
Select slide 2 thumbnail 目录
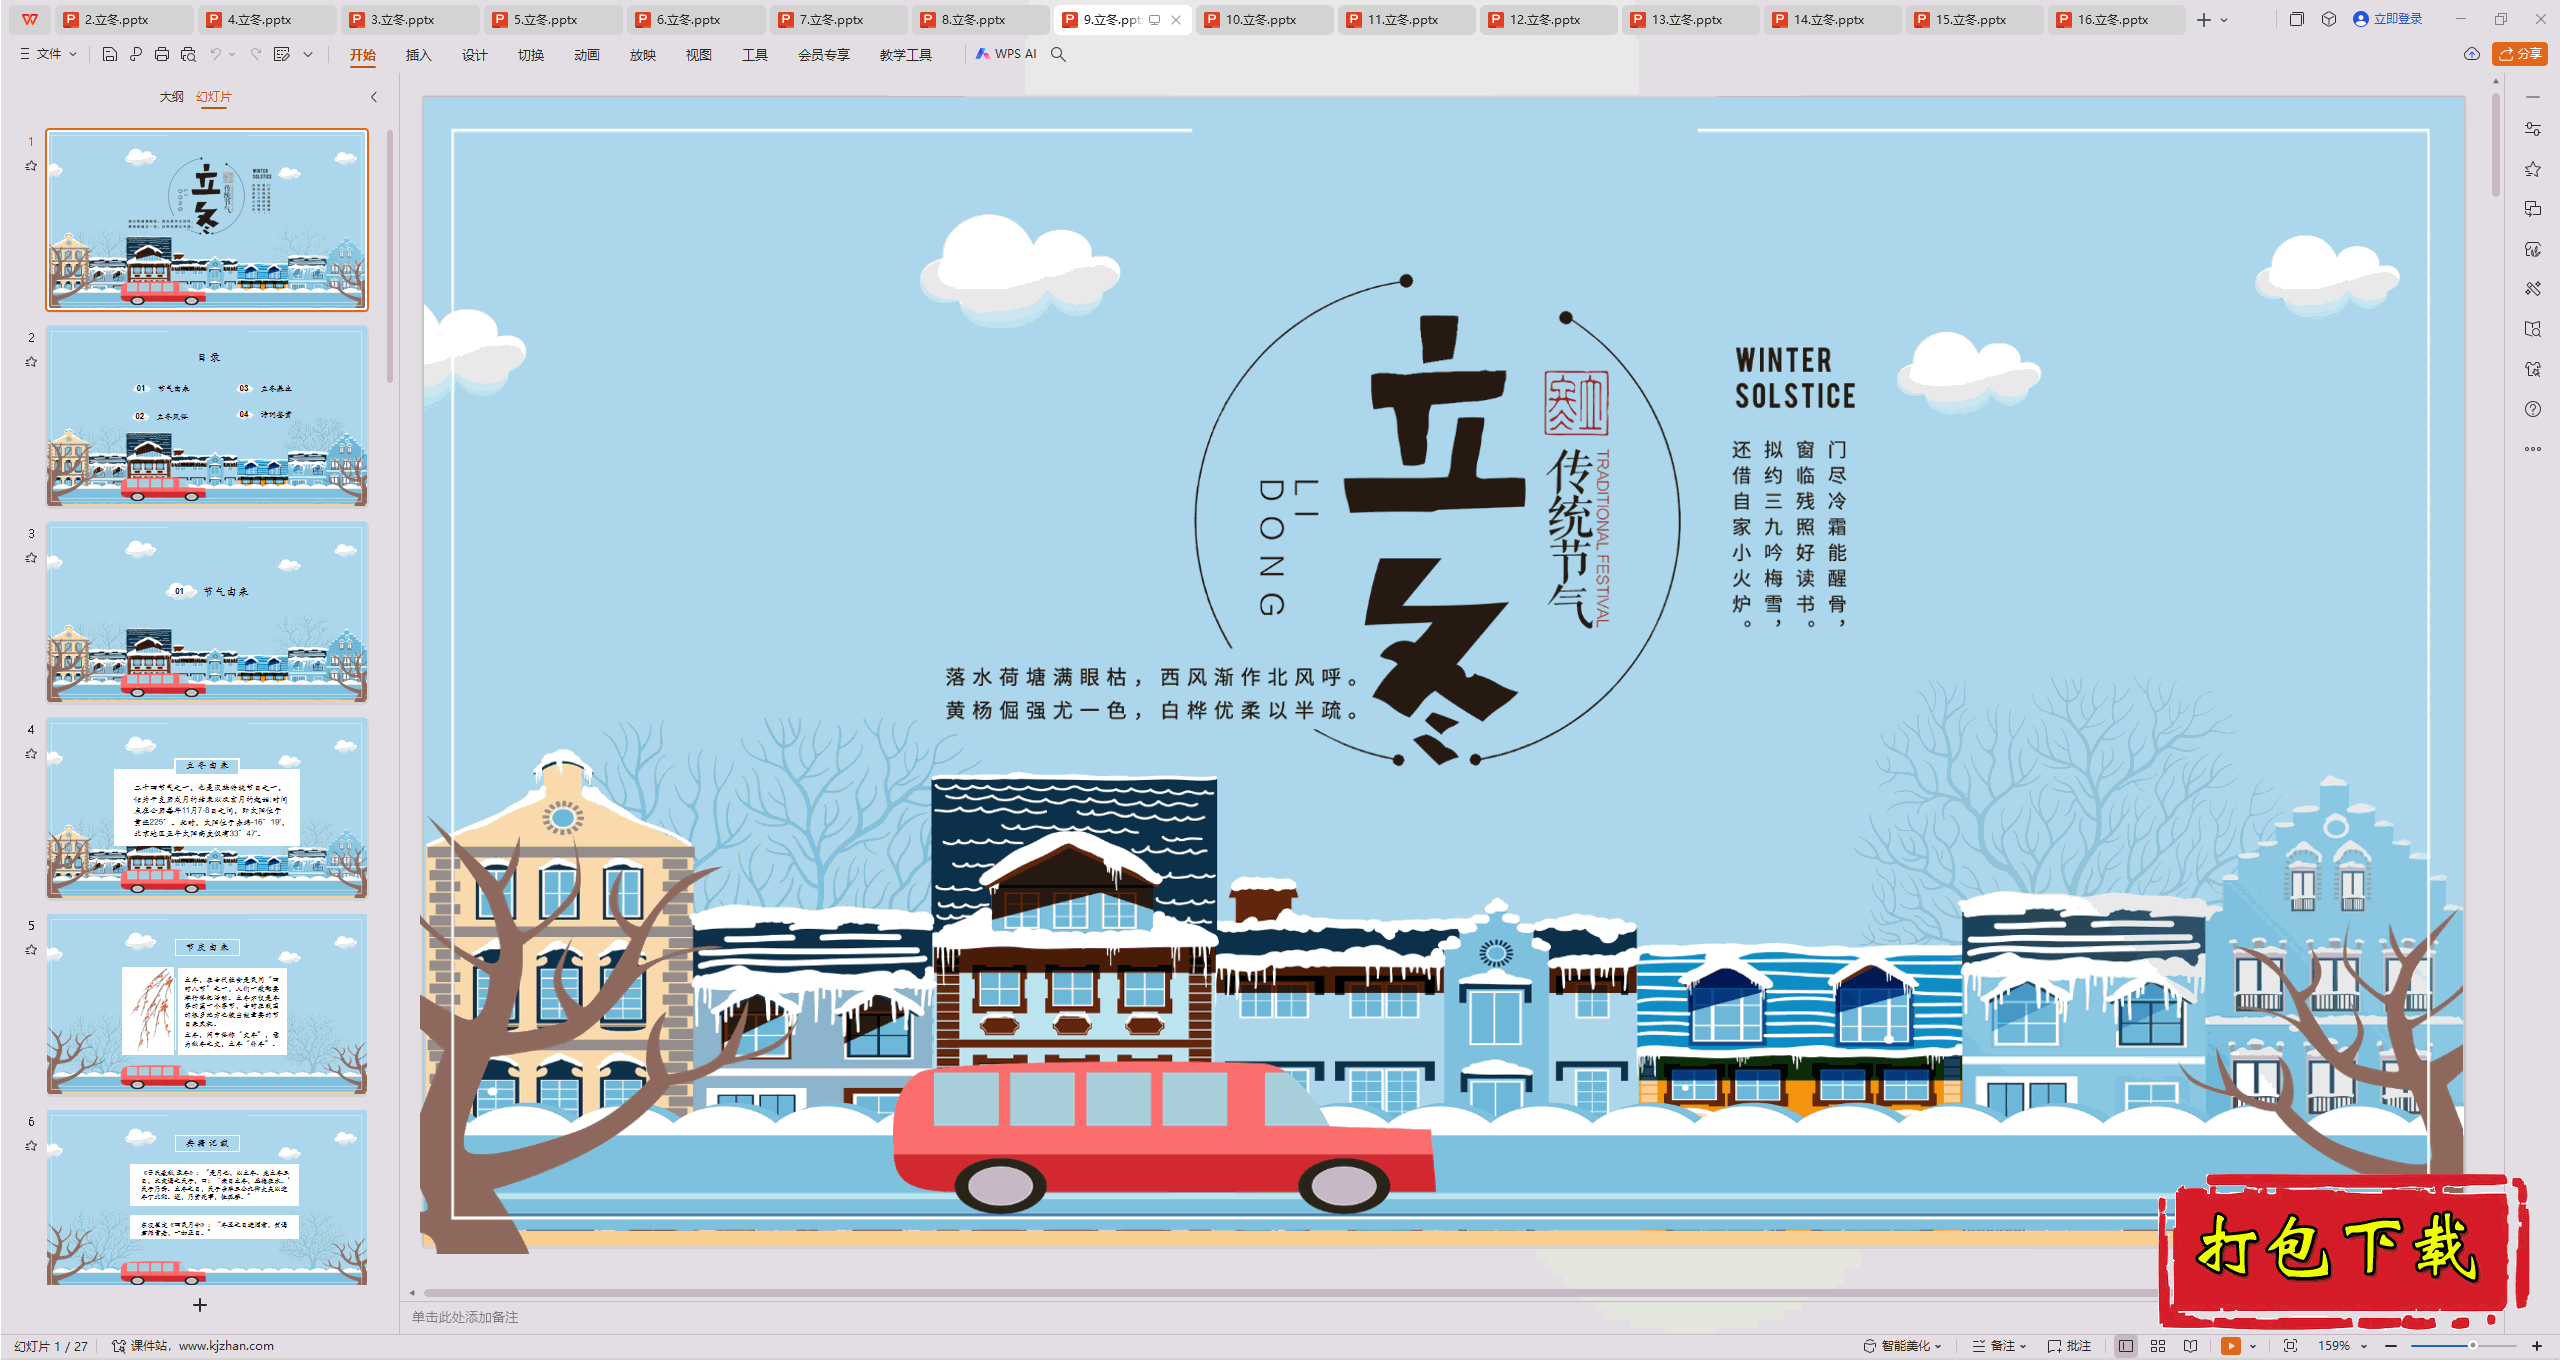tap(207, 415)
